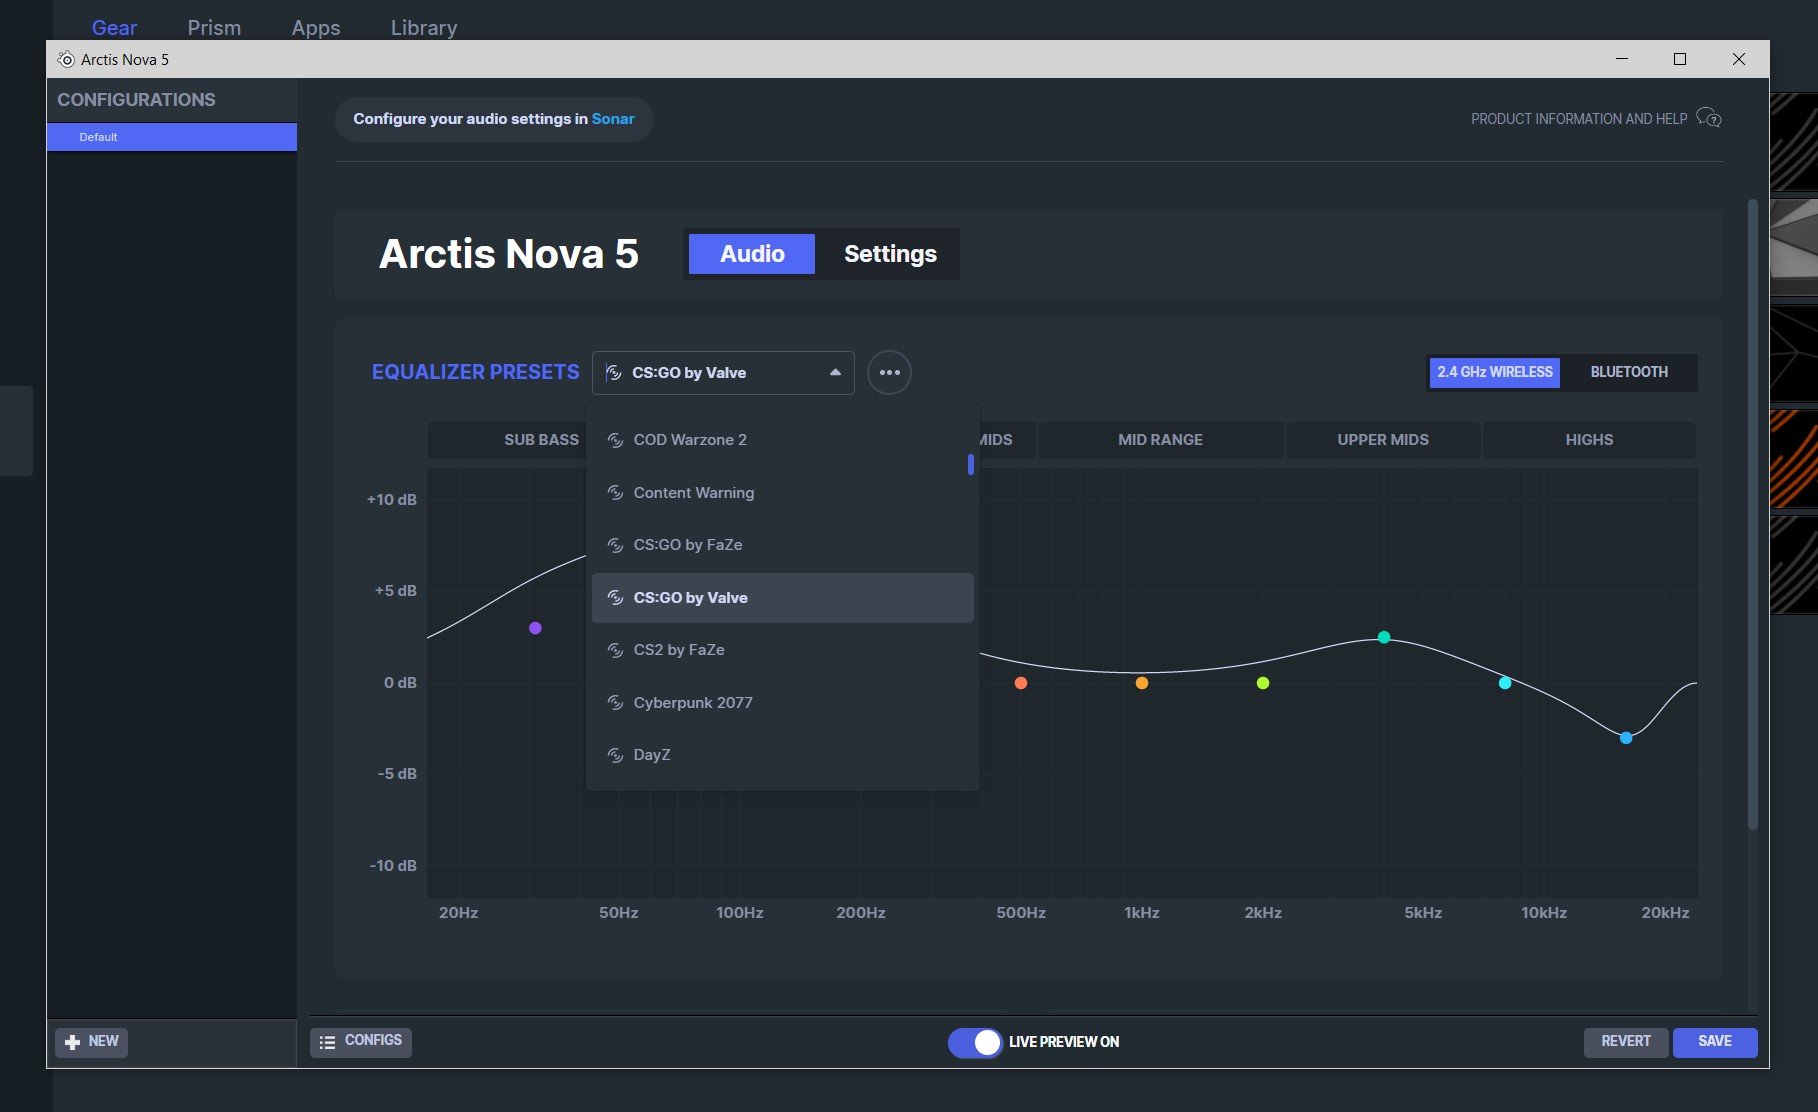
Task: Select the blue 16kHz EQ point
Action: [1626, 738]
